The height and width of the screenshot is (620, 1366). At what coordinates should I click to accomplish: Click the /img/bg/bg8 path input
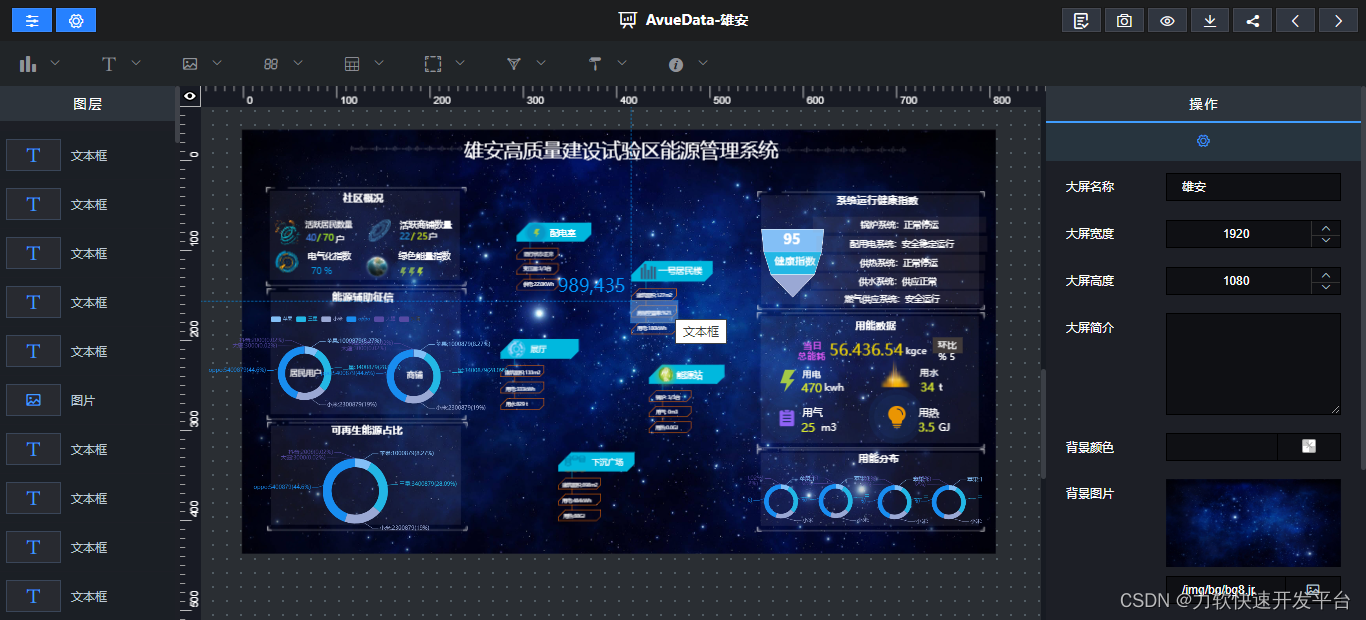pyautogui.click(x=1225, y=590)
